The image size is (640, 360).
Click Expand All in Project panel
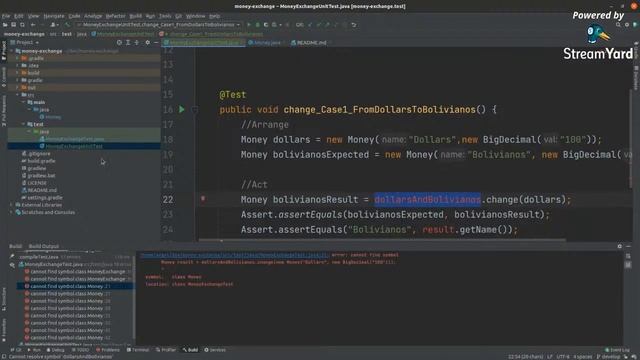(x=128, y=42)
